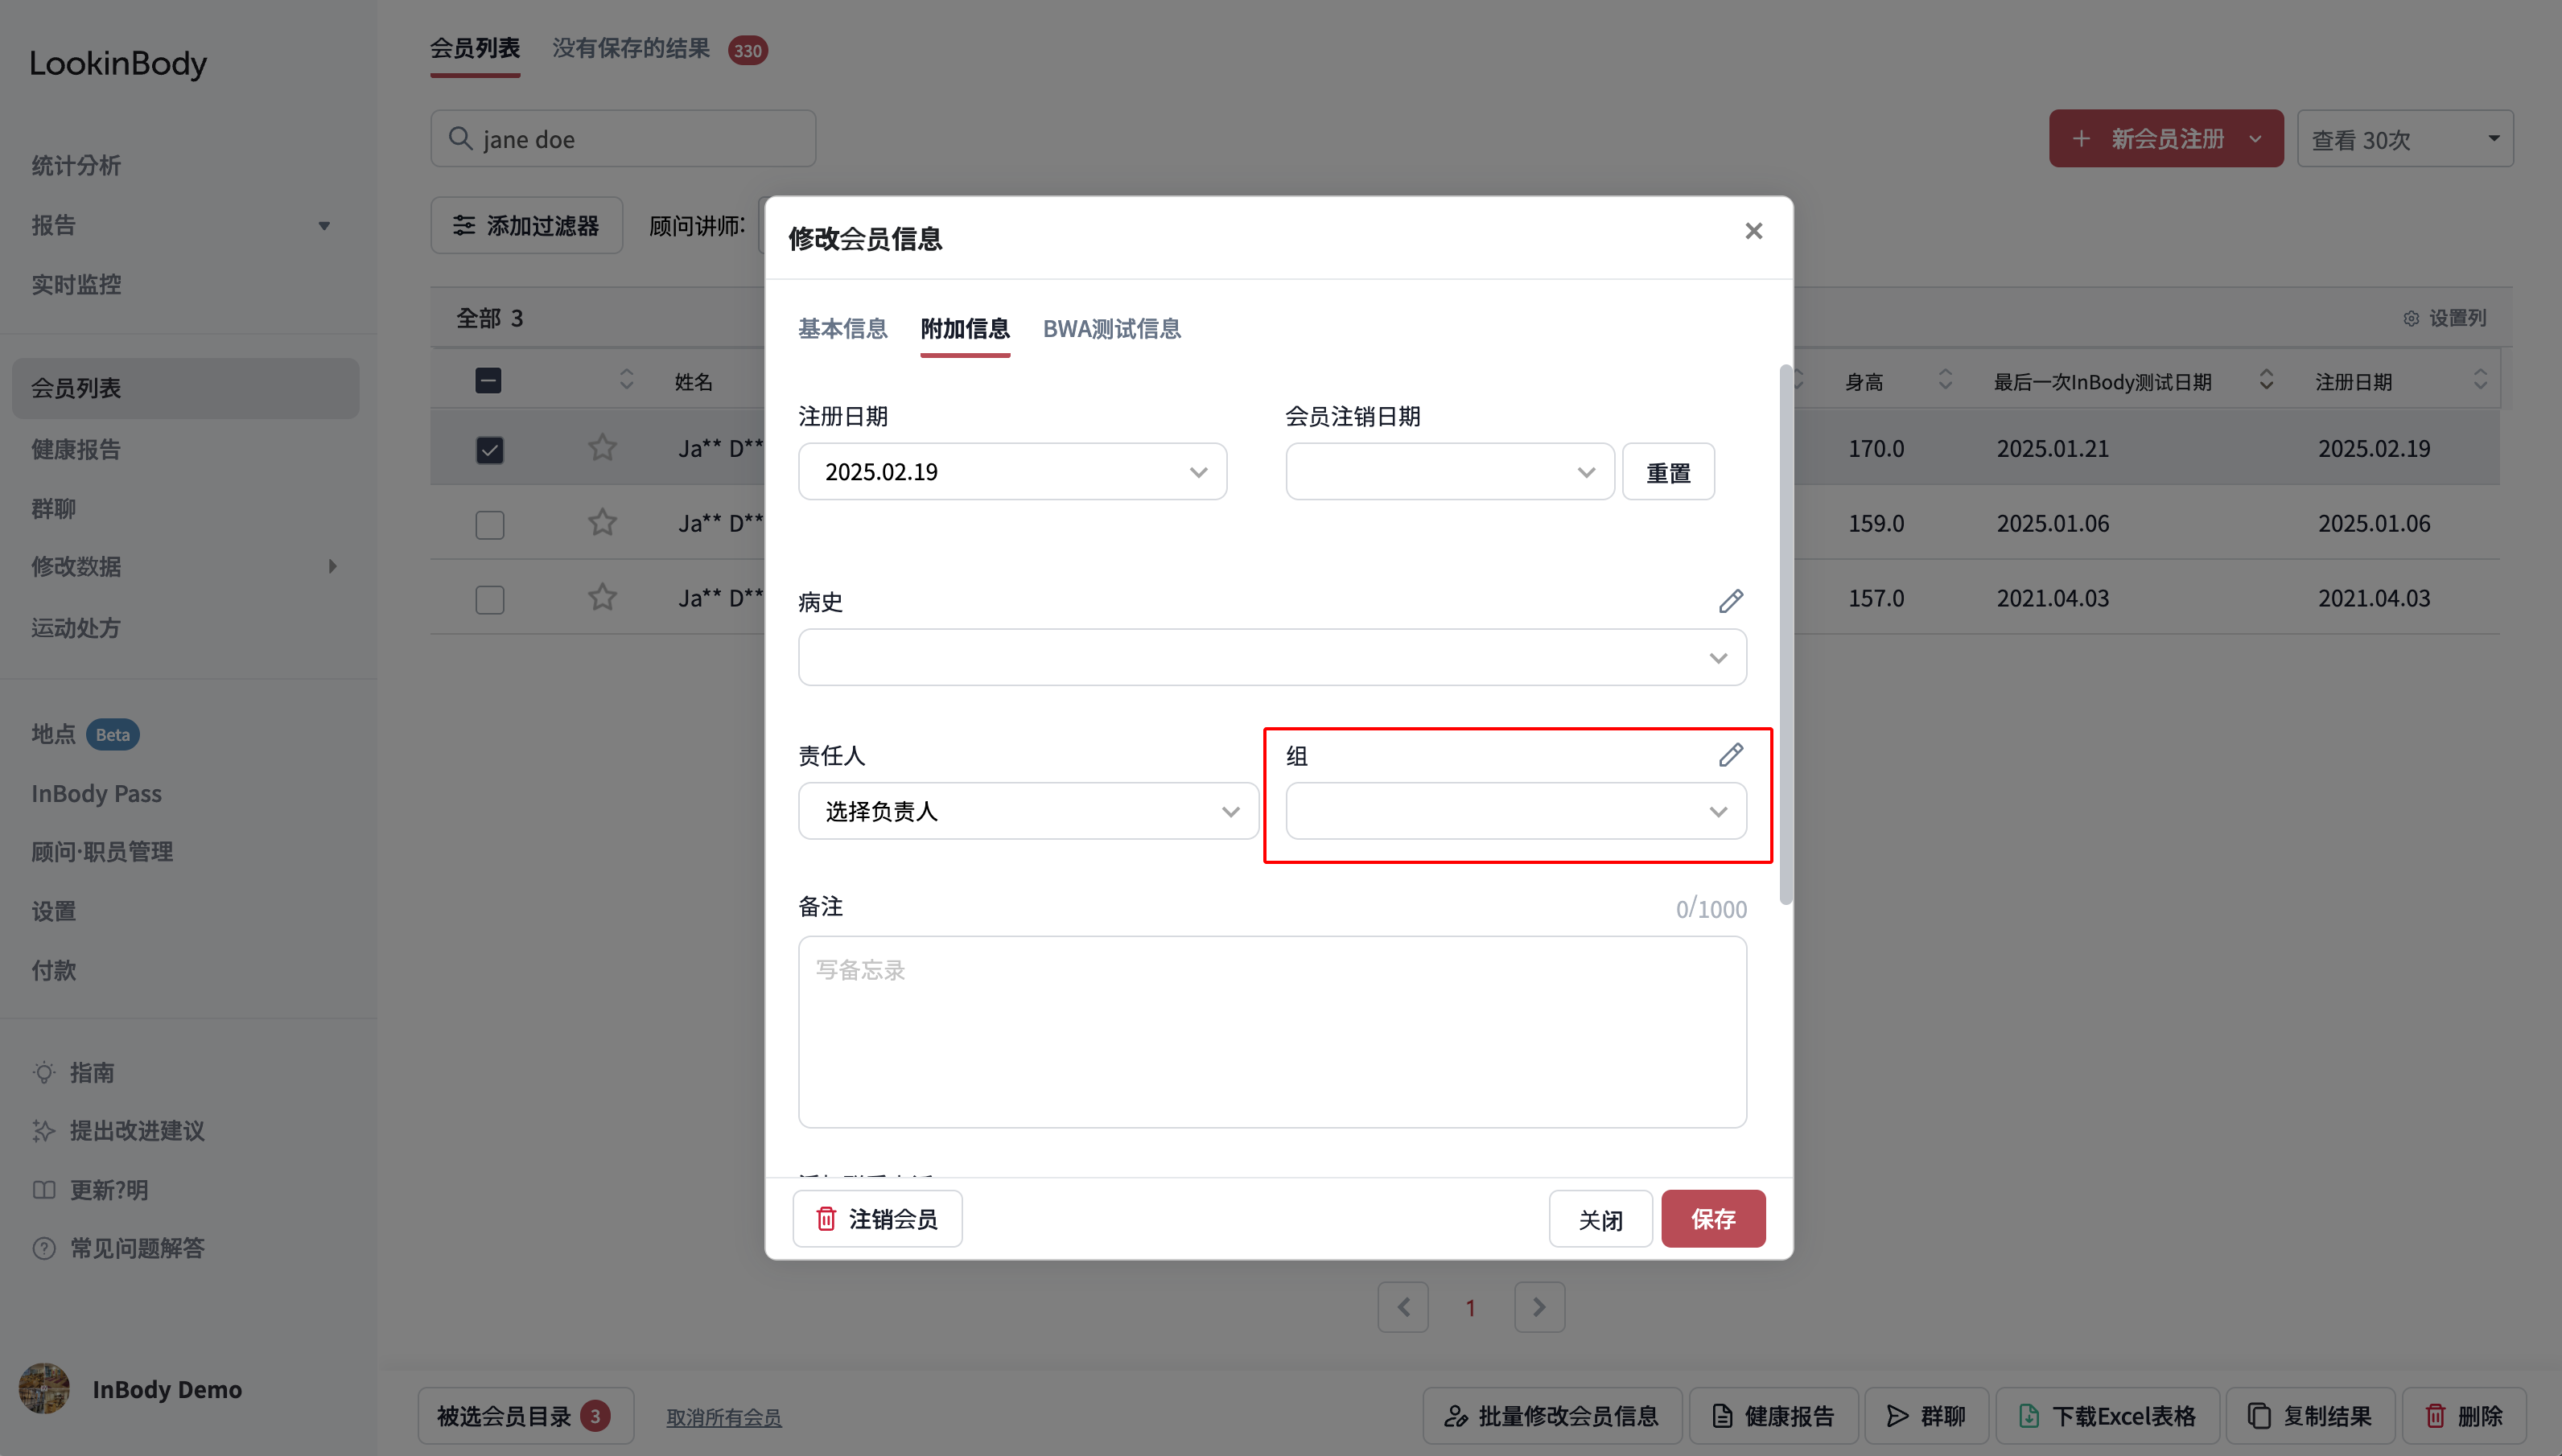The height and width of the screenshot is (1456, 2562).
Task: Uncheck the first member row checkbox
Action: tap(489, 449)
